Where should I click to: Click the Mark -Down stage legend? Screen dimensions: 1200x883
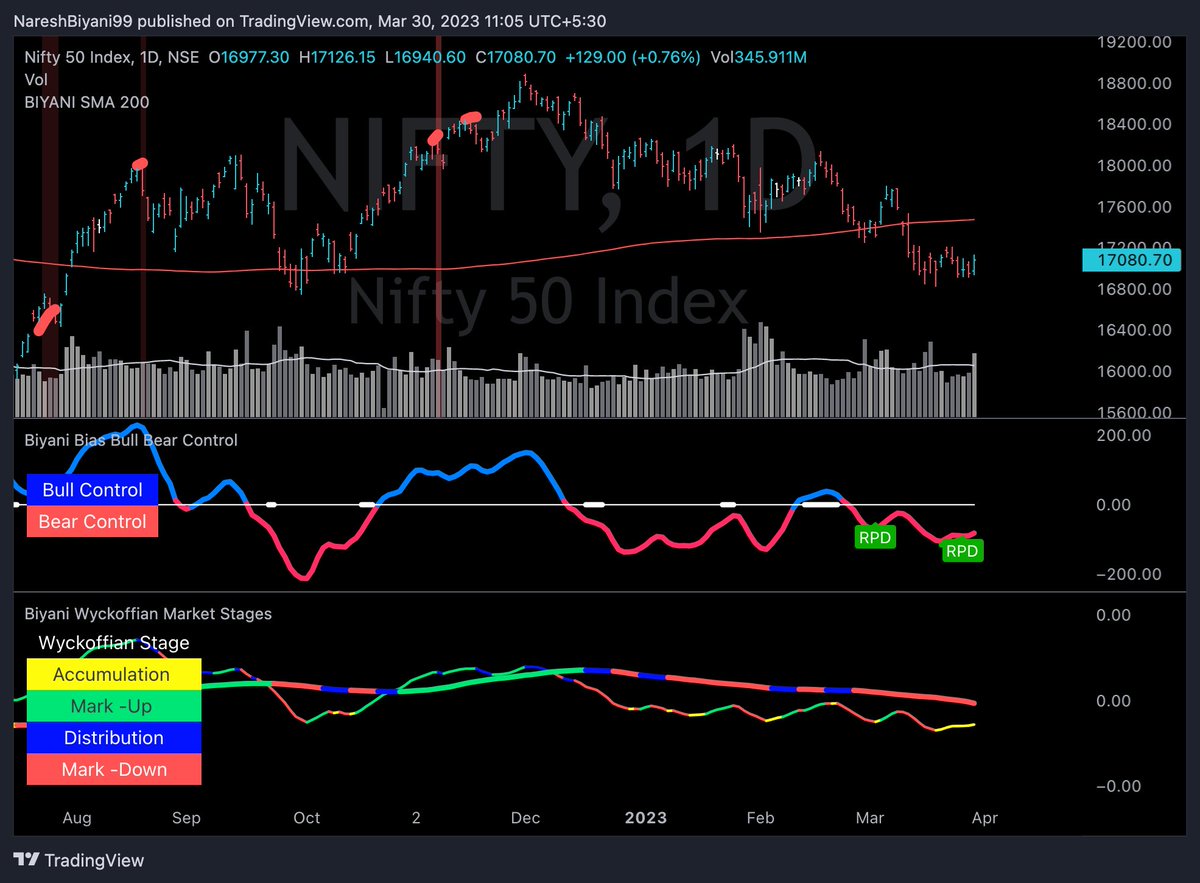coord(112,769)
